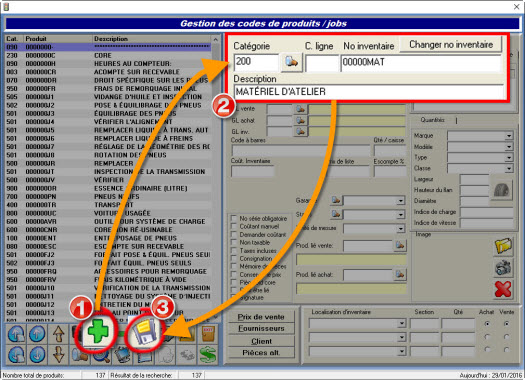Screen dimensions: 525x380
Task: Open the Marque dropdown
Action: pyautogui.click(x=509, y=136)
